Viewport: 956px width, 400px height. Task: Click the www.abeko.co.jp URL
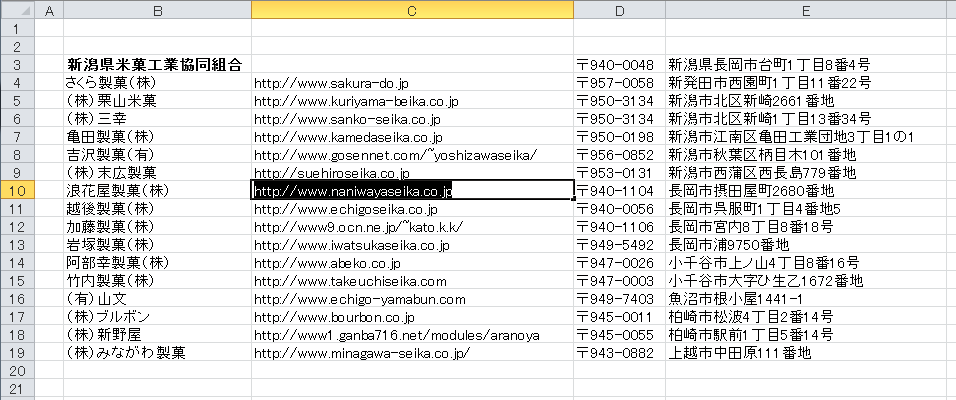[x=327, y=263]
